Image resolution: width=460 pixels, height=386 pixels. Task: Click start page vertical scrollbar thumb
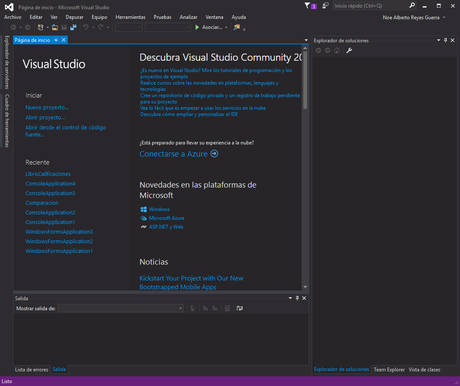pyautogui.click(x=305, y=80)
